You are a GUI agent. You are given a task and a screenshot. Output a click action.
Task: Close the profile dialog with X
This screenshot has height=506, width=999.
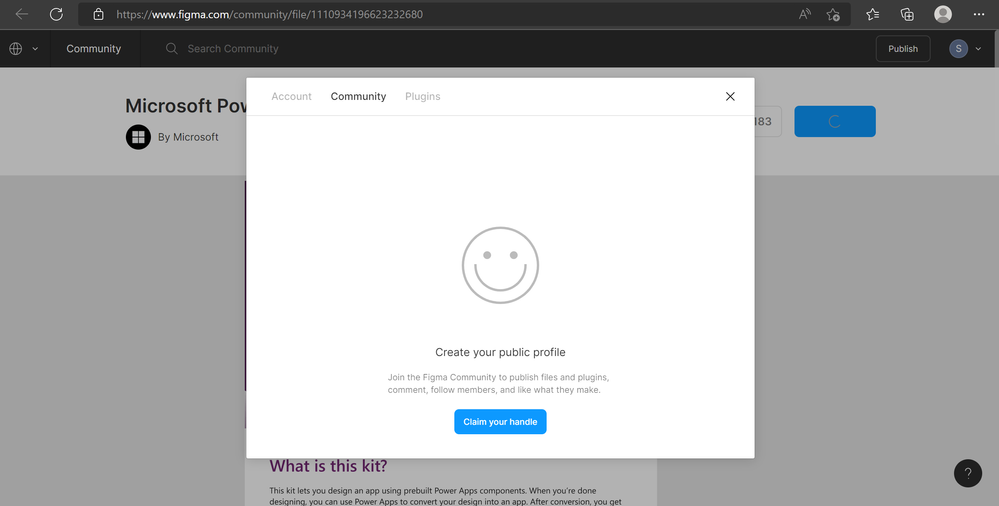(730, 96)
